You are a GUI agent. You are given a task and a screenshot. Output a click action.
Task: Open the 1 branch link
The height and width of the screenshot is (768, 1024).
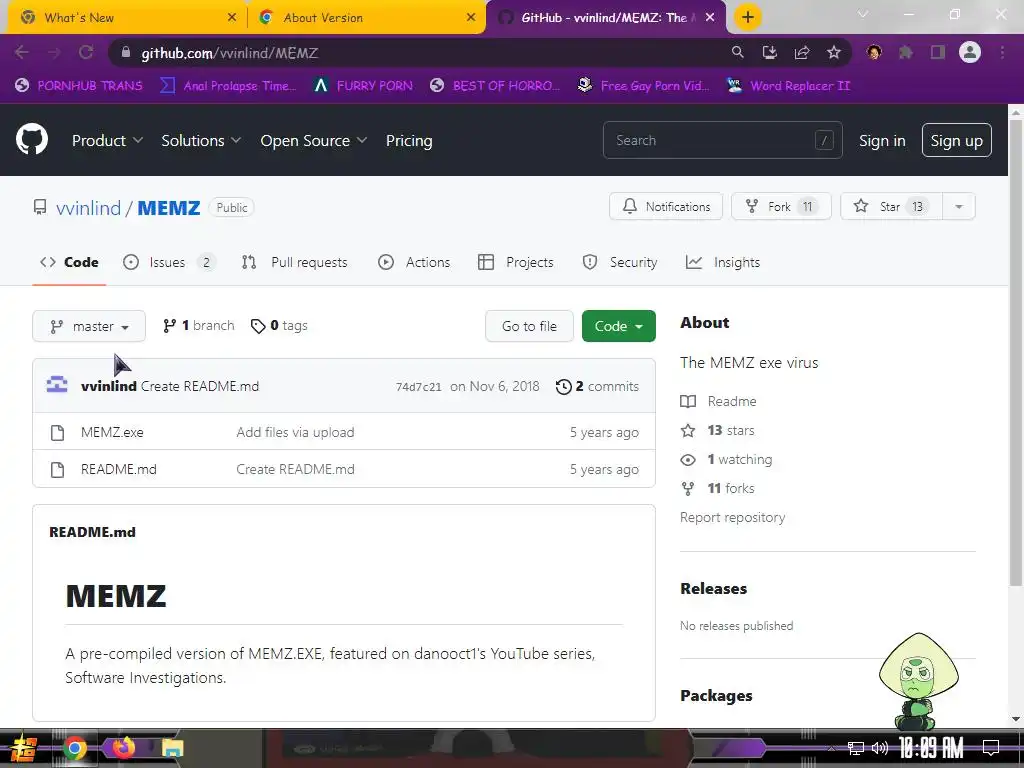pos(199,325)
